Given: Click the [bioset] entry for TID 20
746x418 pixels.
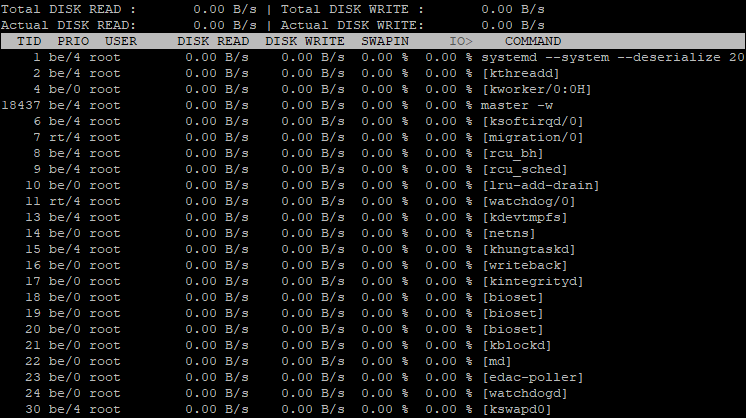Looking at the screenshot, I should 512,330.
